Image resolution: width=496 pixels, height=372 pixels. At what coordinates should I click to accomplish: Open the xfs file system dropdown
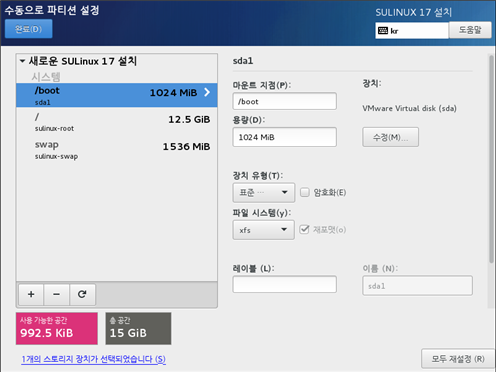[263, 230]
